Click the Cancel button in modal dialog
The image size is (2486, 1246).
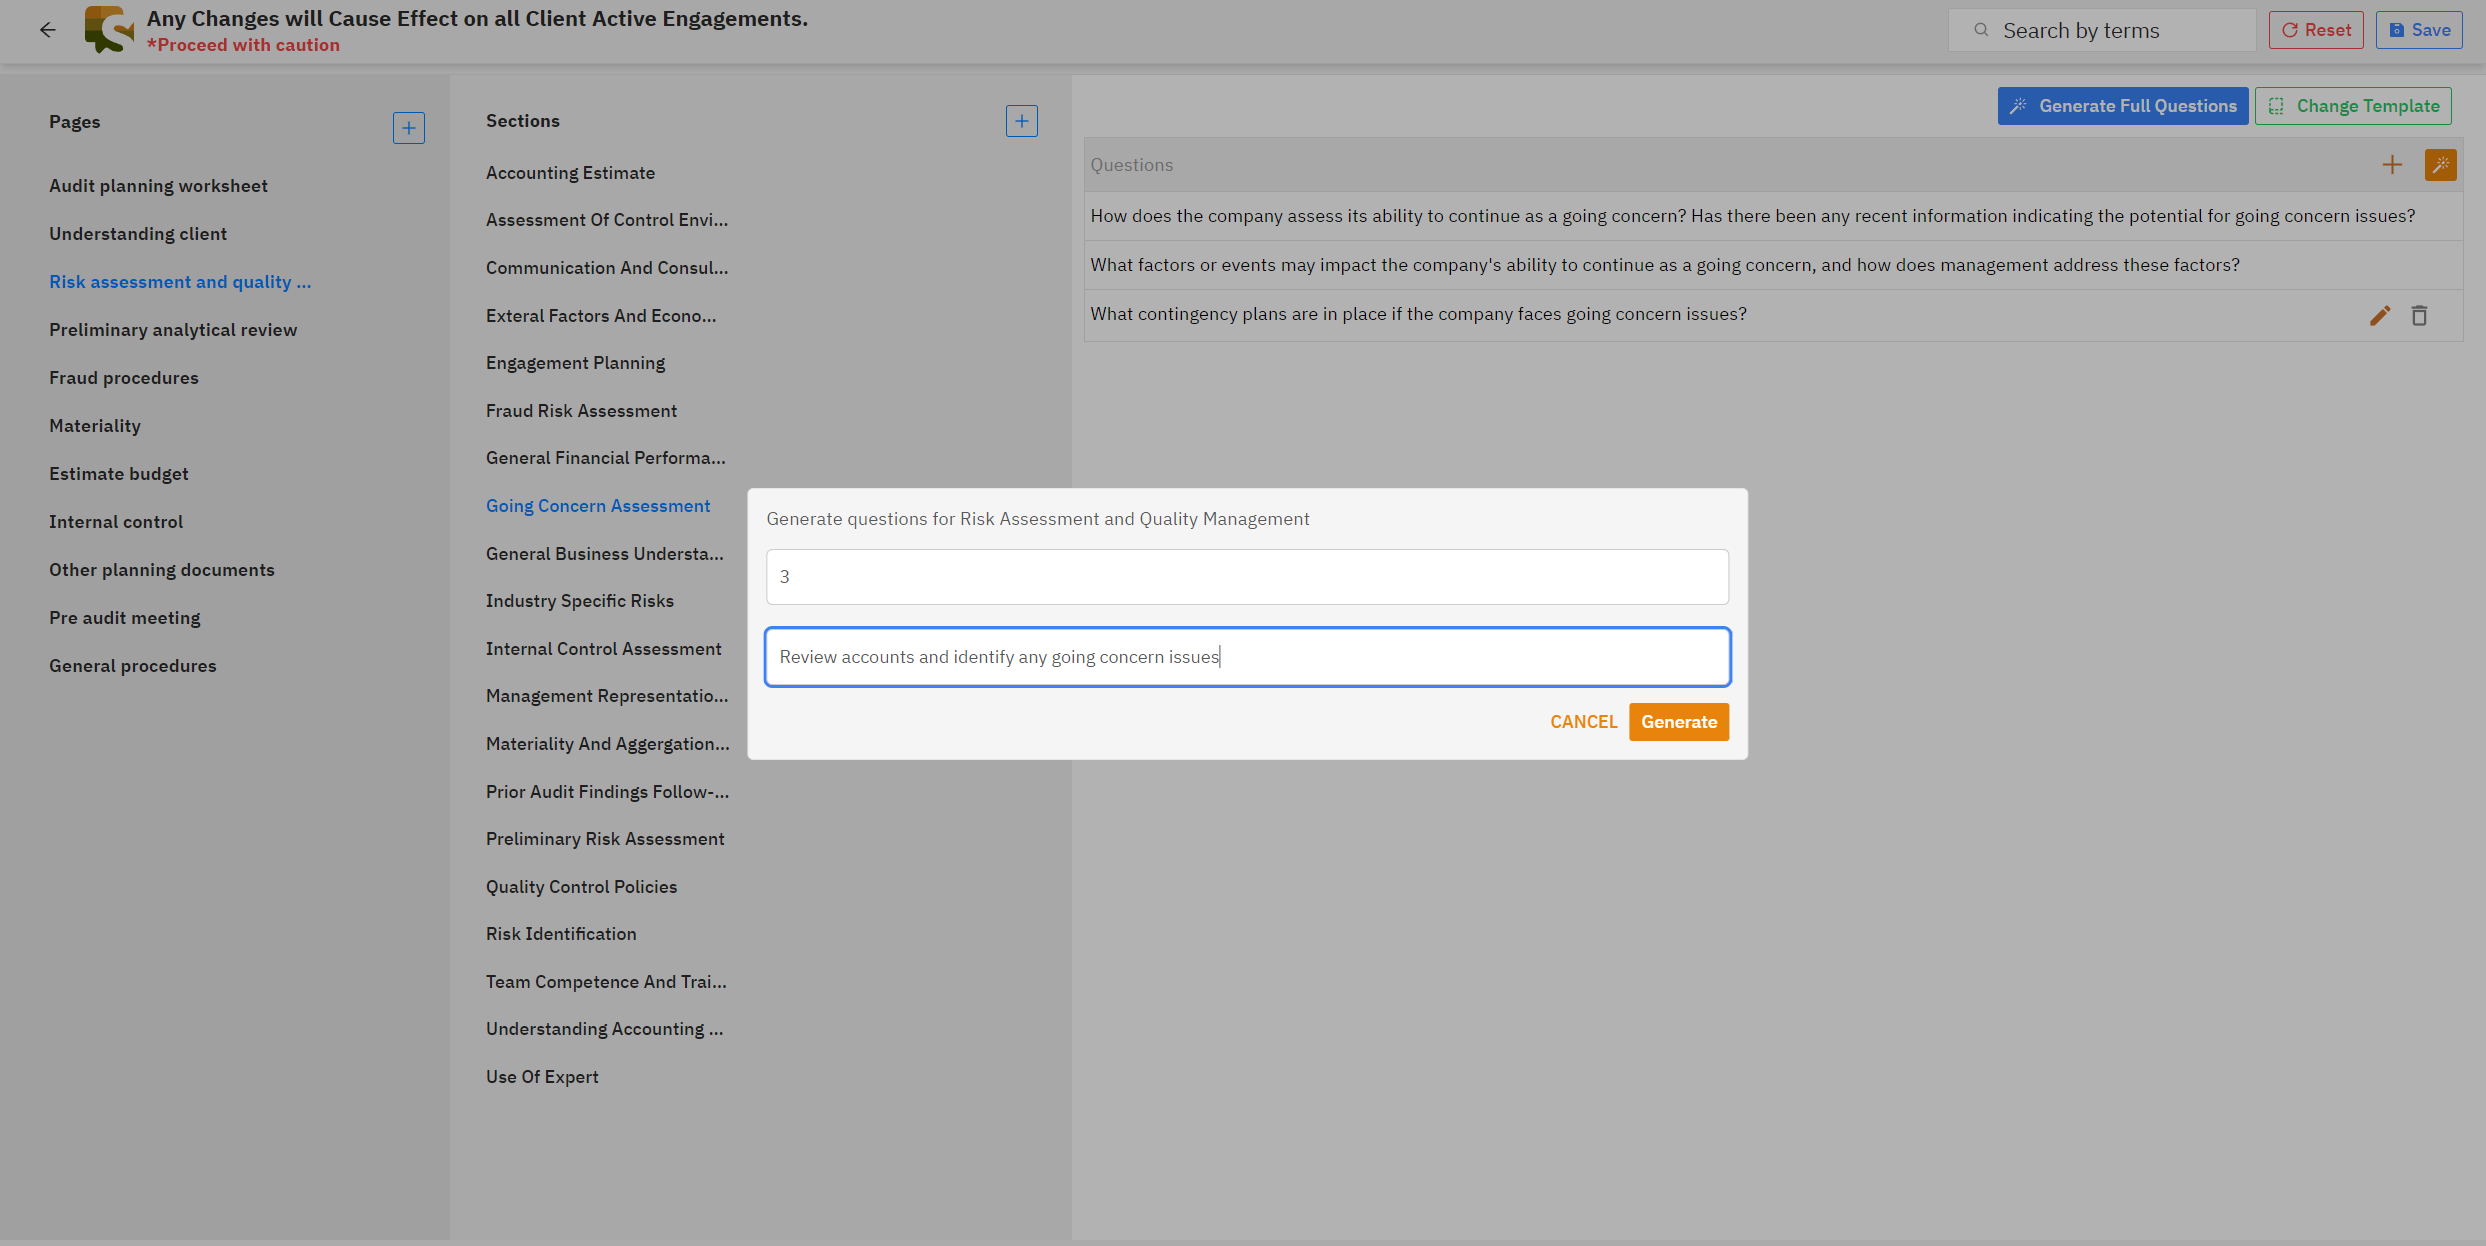click(1584, 722)
